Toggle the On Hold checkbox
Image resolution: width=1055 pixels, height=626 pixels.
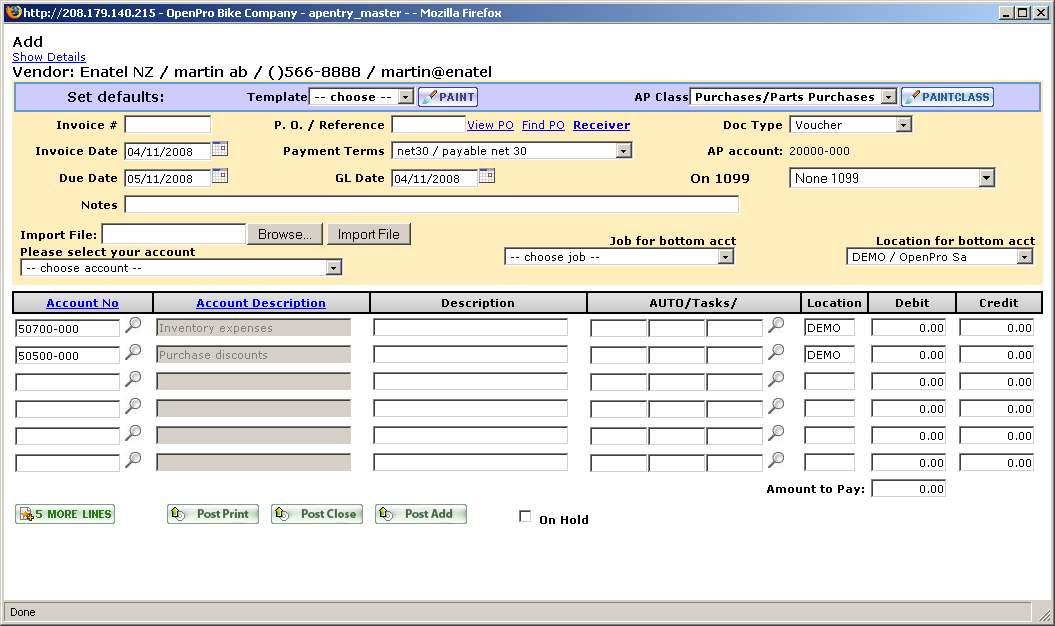[x=525, y=517]
